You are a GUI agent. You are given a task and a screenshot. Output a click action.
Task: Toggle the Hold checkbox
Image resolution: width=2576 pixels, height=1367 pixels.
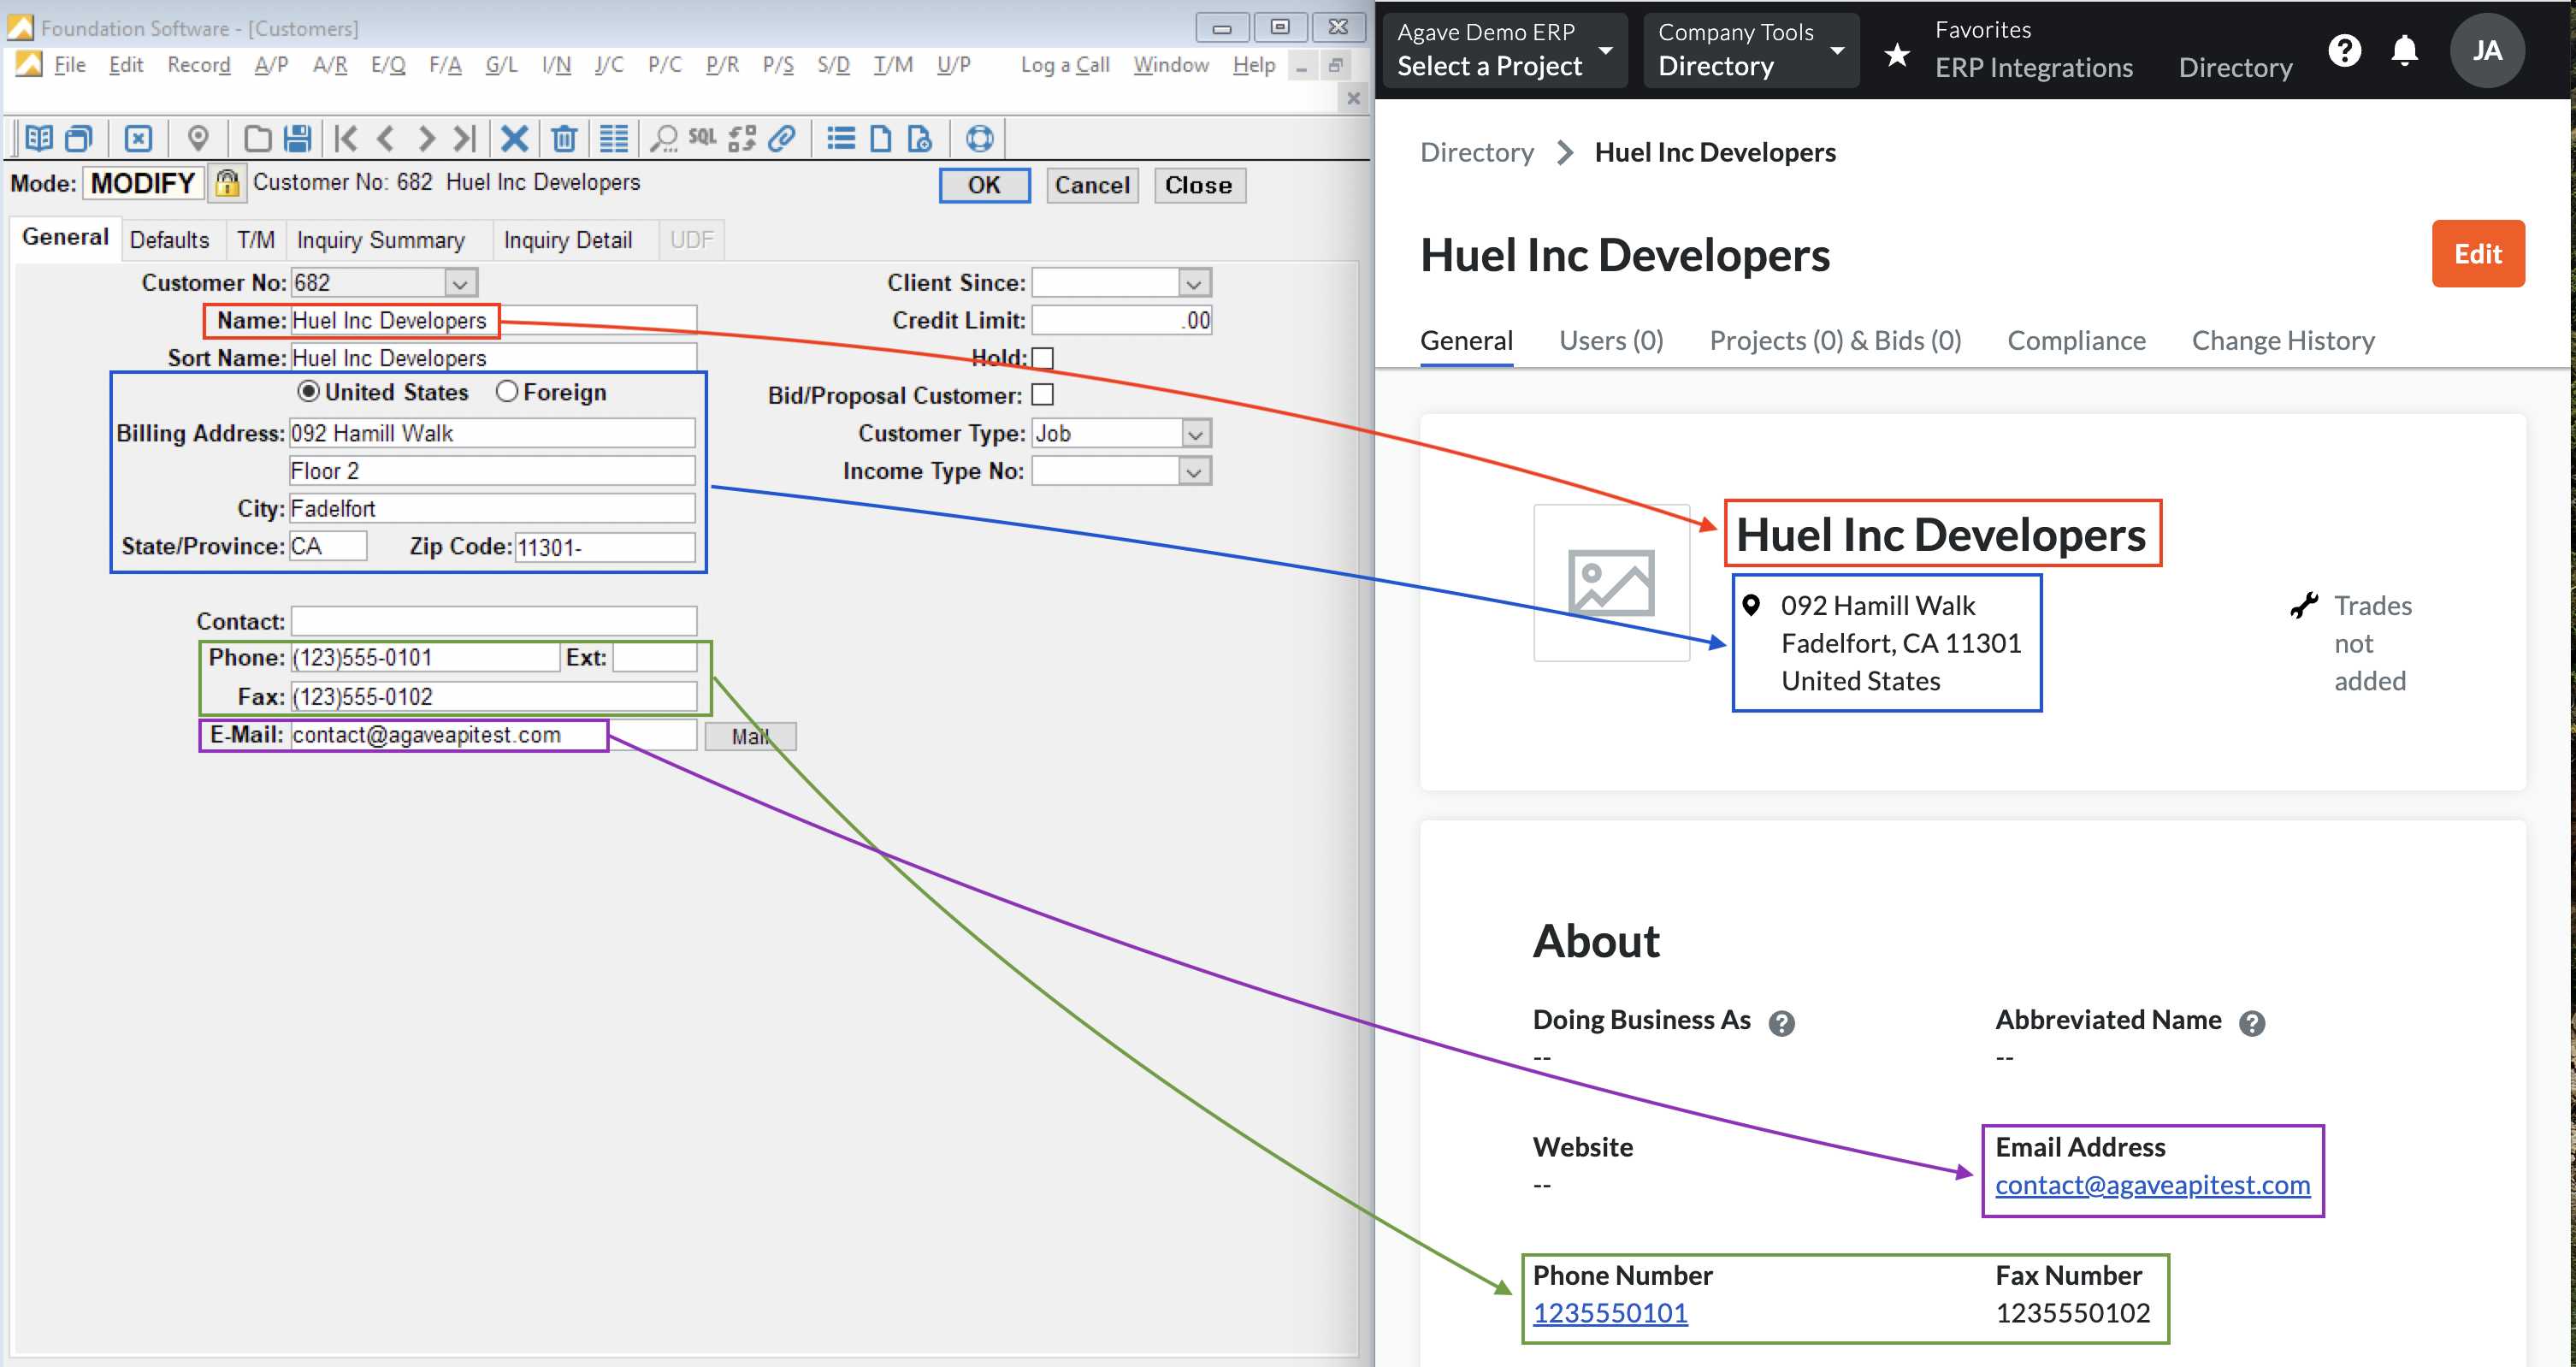pos(1043,358)
